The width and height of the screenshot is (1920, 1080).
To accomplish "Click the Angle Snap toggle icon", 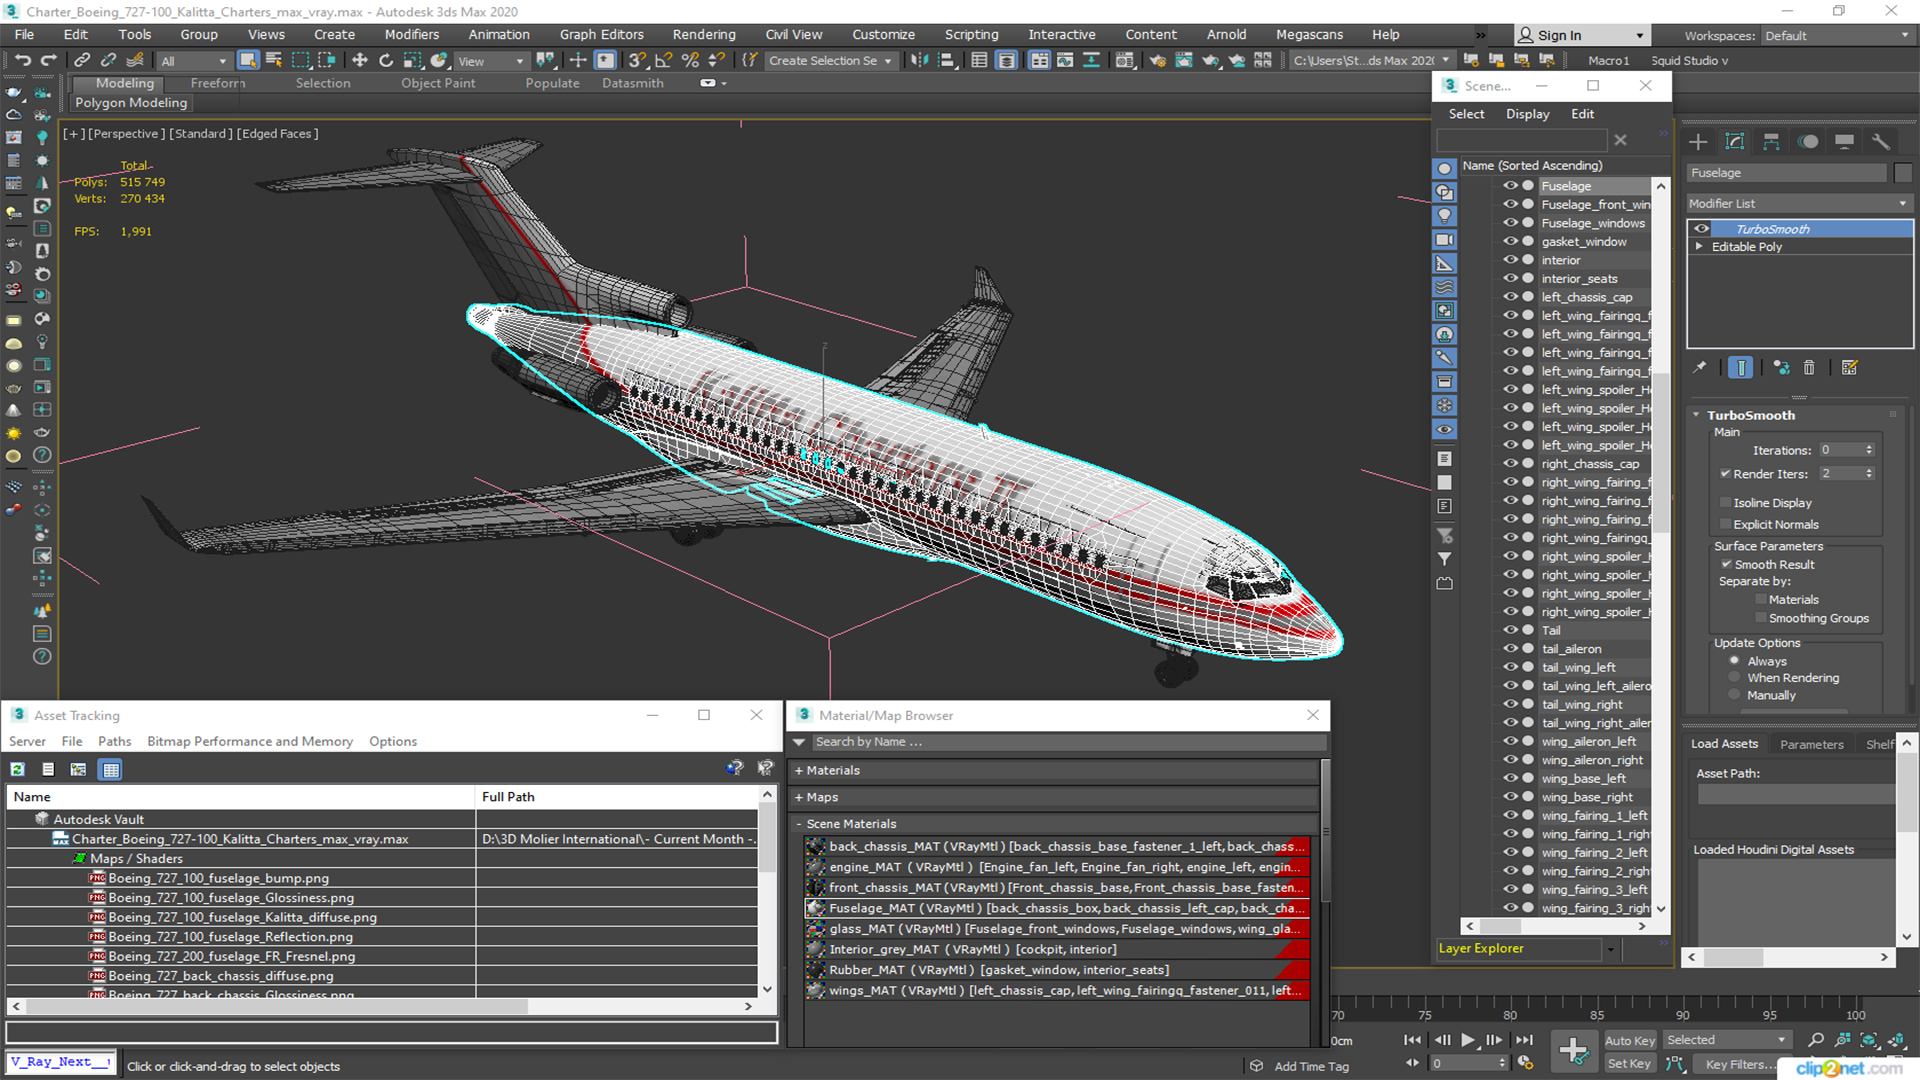I will pos(663,60).
